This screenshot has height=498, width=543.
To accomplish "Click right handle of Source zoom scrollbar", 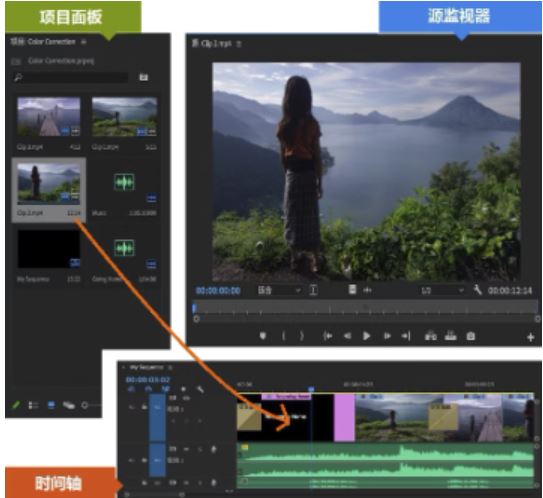I will point(537,319).
